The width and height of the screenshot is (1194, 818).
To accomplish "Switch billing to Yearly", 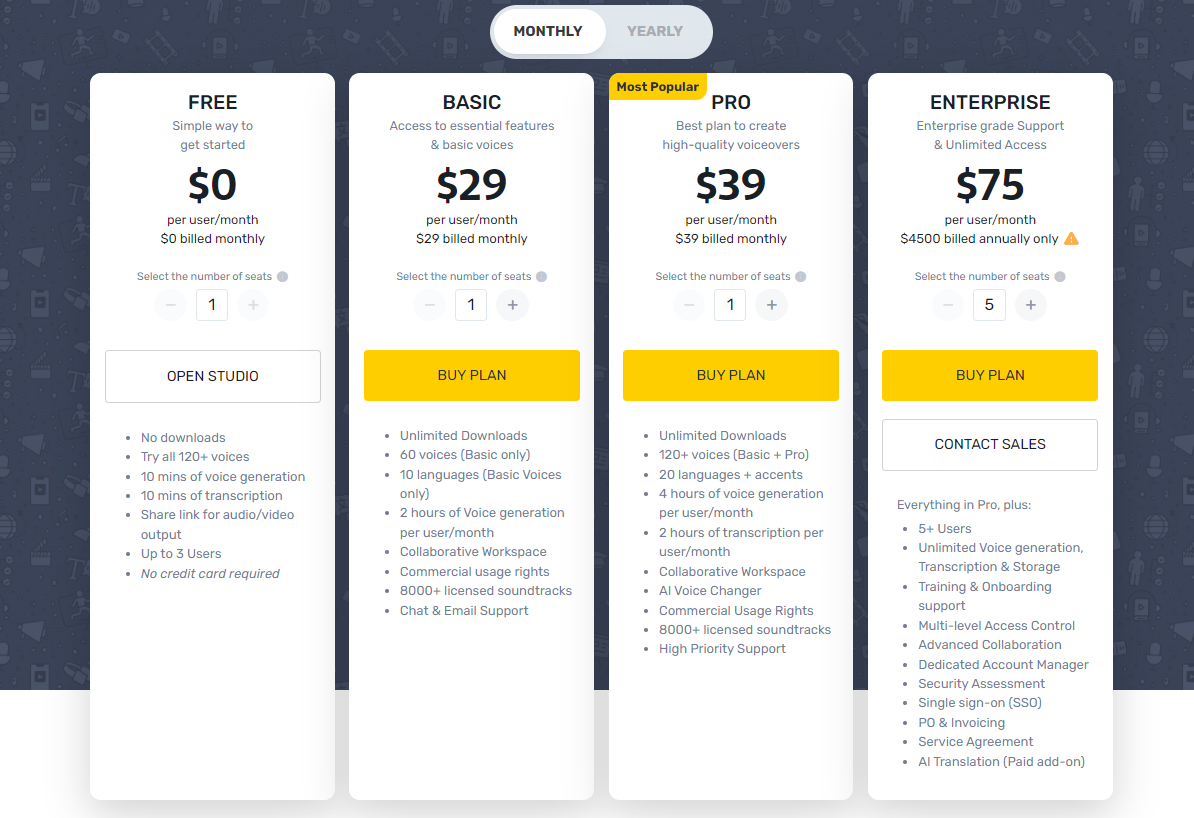I will [655, 31].
